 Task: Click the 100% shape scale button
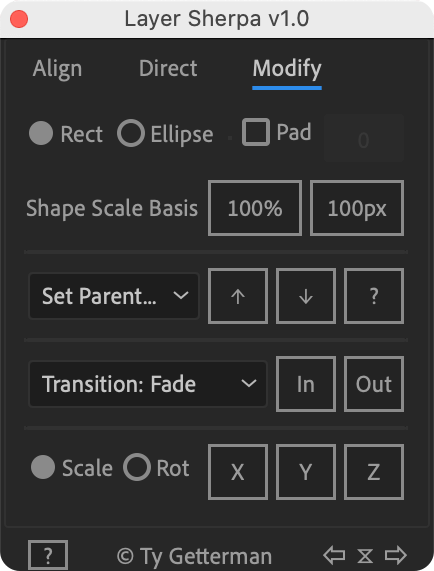255,208
